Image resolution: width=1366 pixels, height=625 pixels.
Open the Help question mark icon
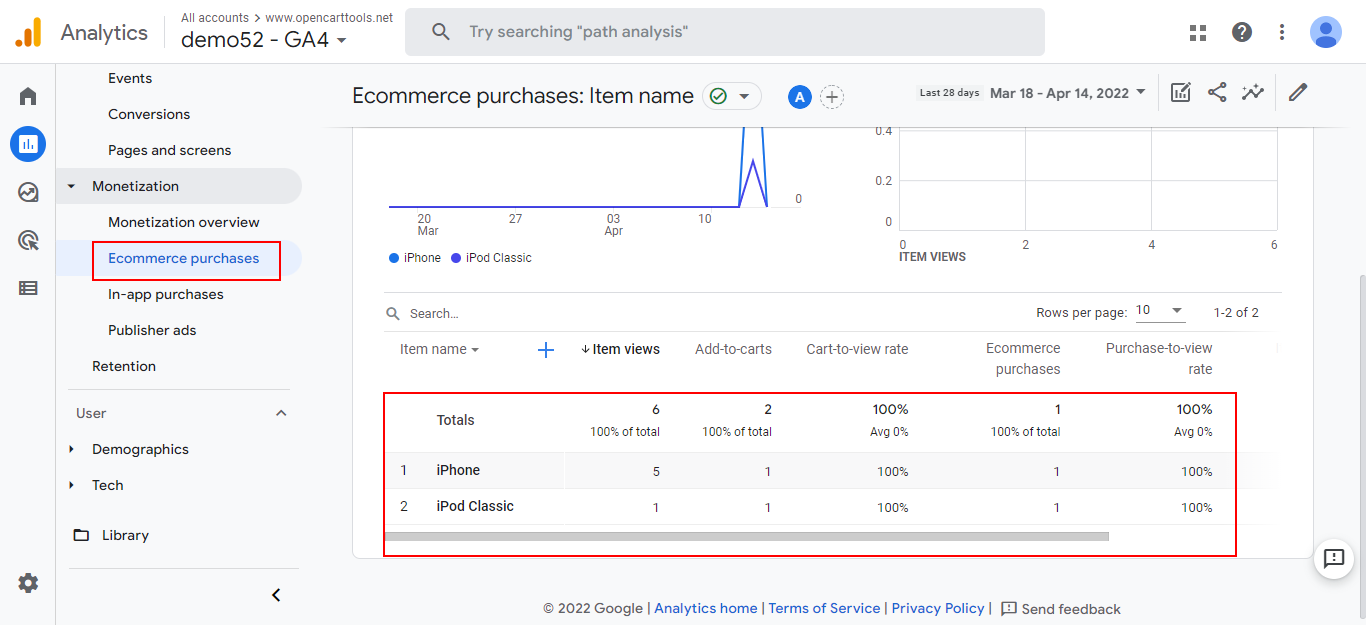pyautogui.click(x=1242, y=32)
